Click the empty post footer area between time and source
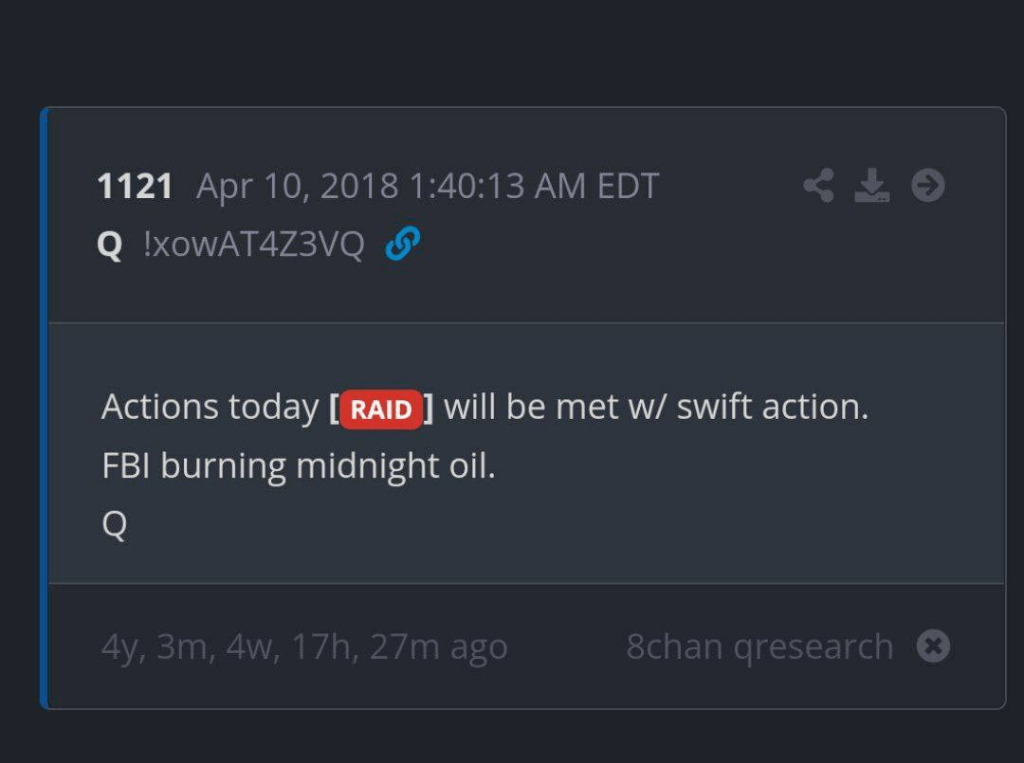Viewport: 1024px width, 763px height. [565, 647]
